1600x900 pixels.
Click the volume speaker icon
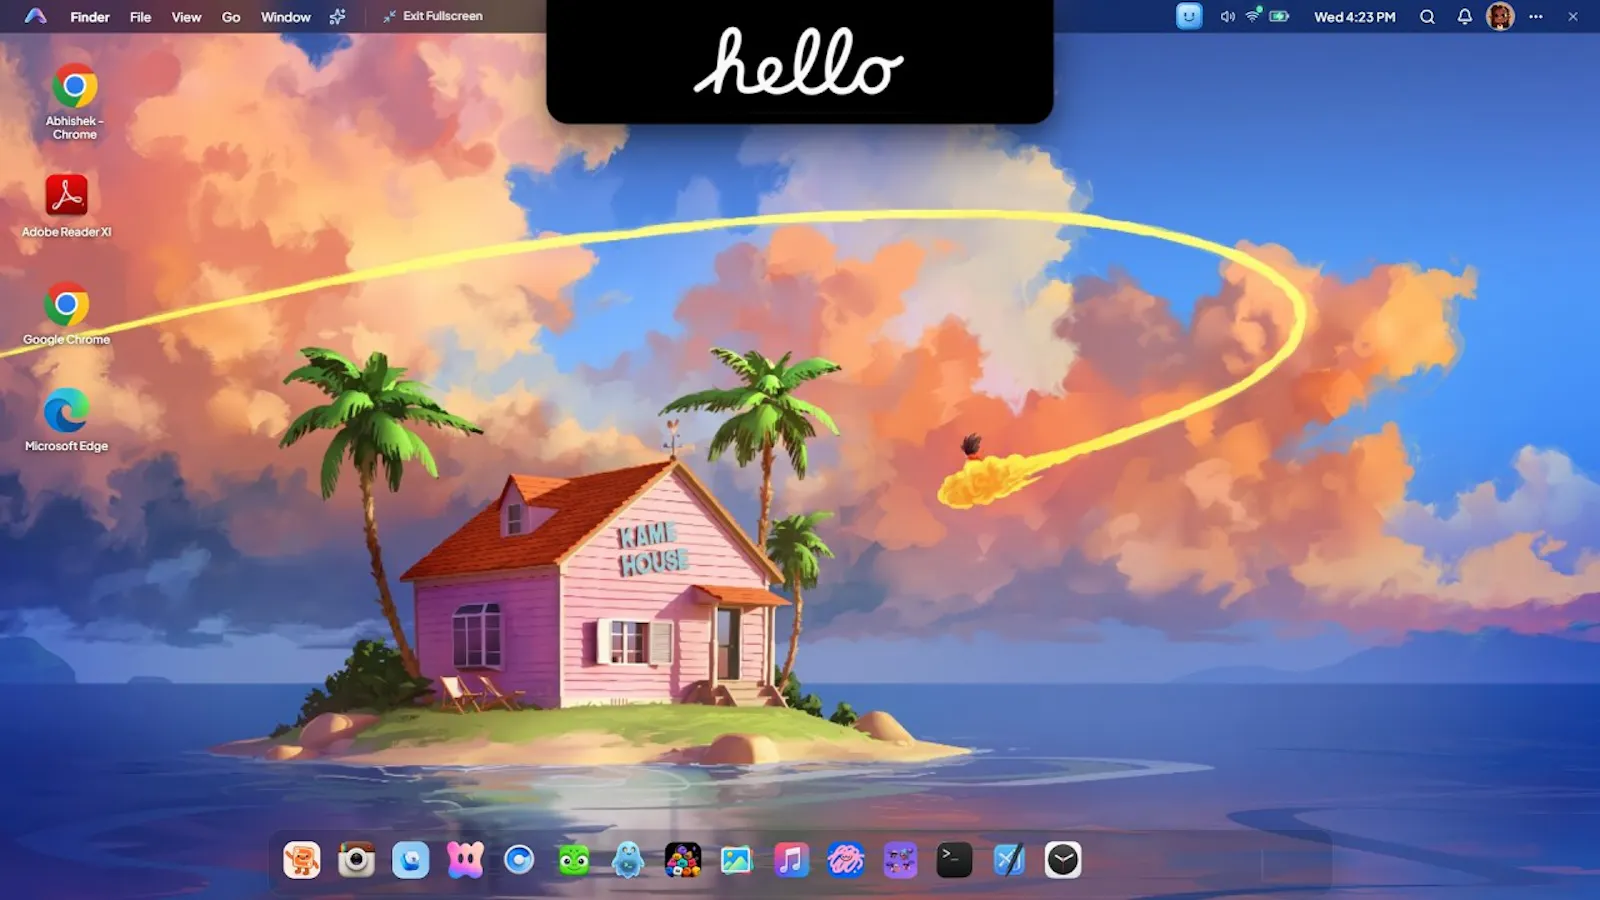point(1227,17)
